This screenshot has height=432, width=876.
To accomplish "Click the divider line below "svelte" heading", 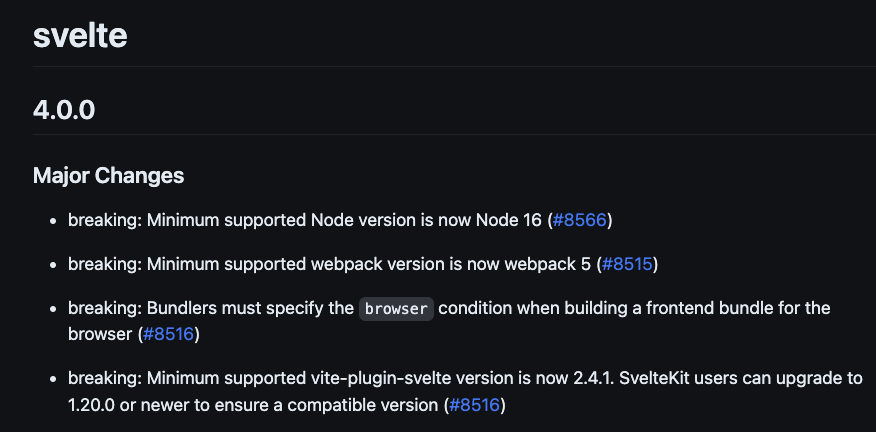I will click(x=454, y=67).
